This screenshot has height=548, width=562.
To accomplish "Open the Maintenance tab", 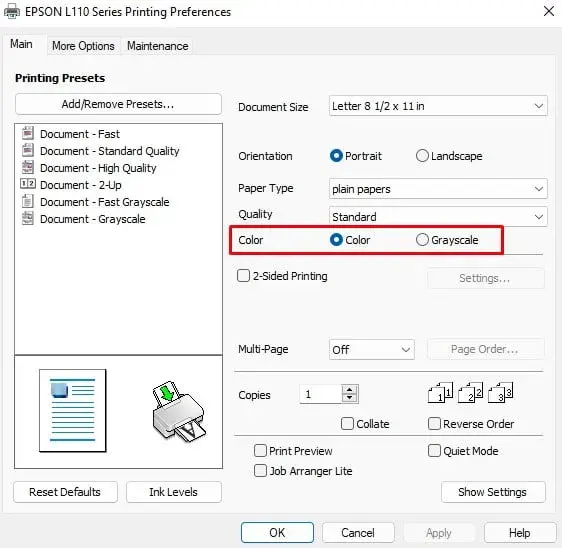I will tap(158, 46).
